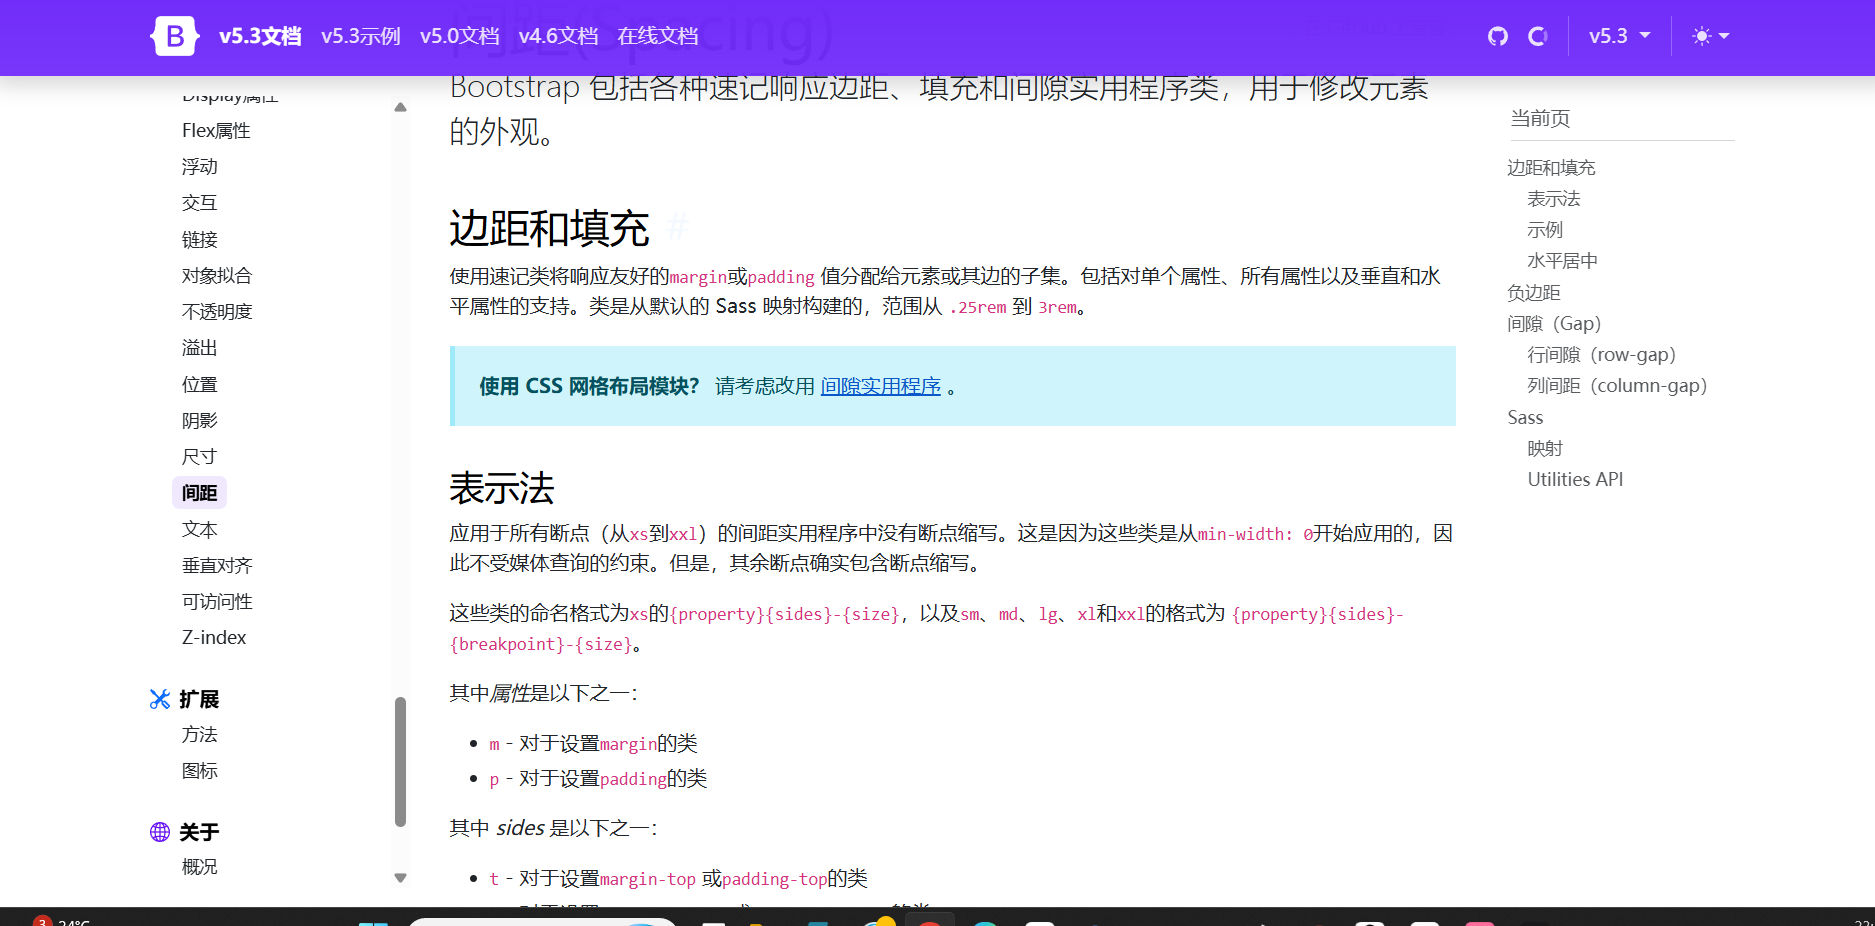Select 文本 in sidebar
This screenshot has height=926, width=1875.
tap(200, 529)
